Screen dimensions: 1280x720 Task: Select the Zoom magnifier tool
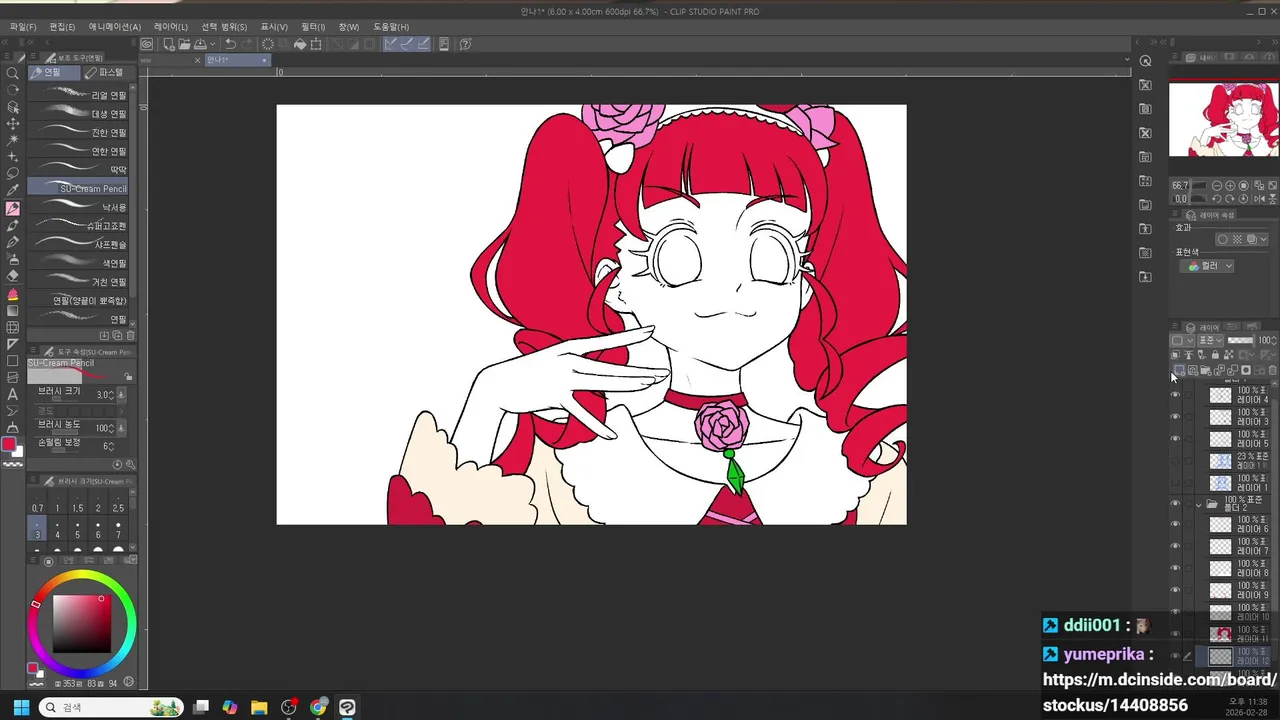pos(13,73)
